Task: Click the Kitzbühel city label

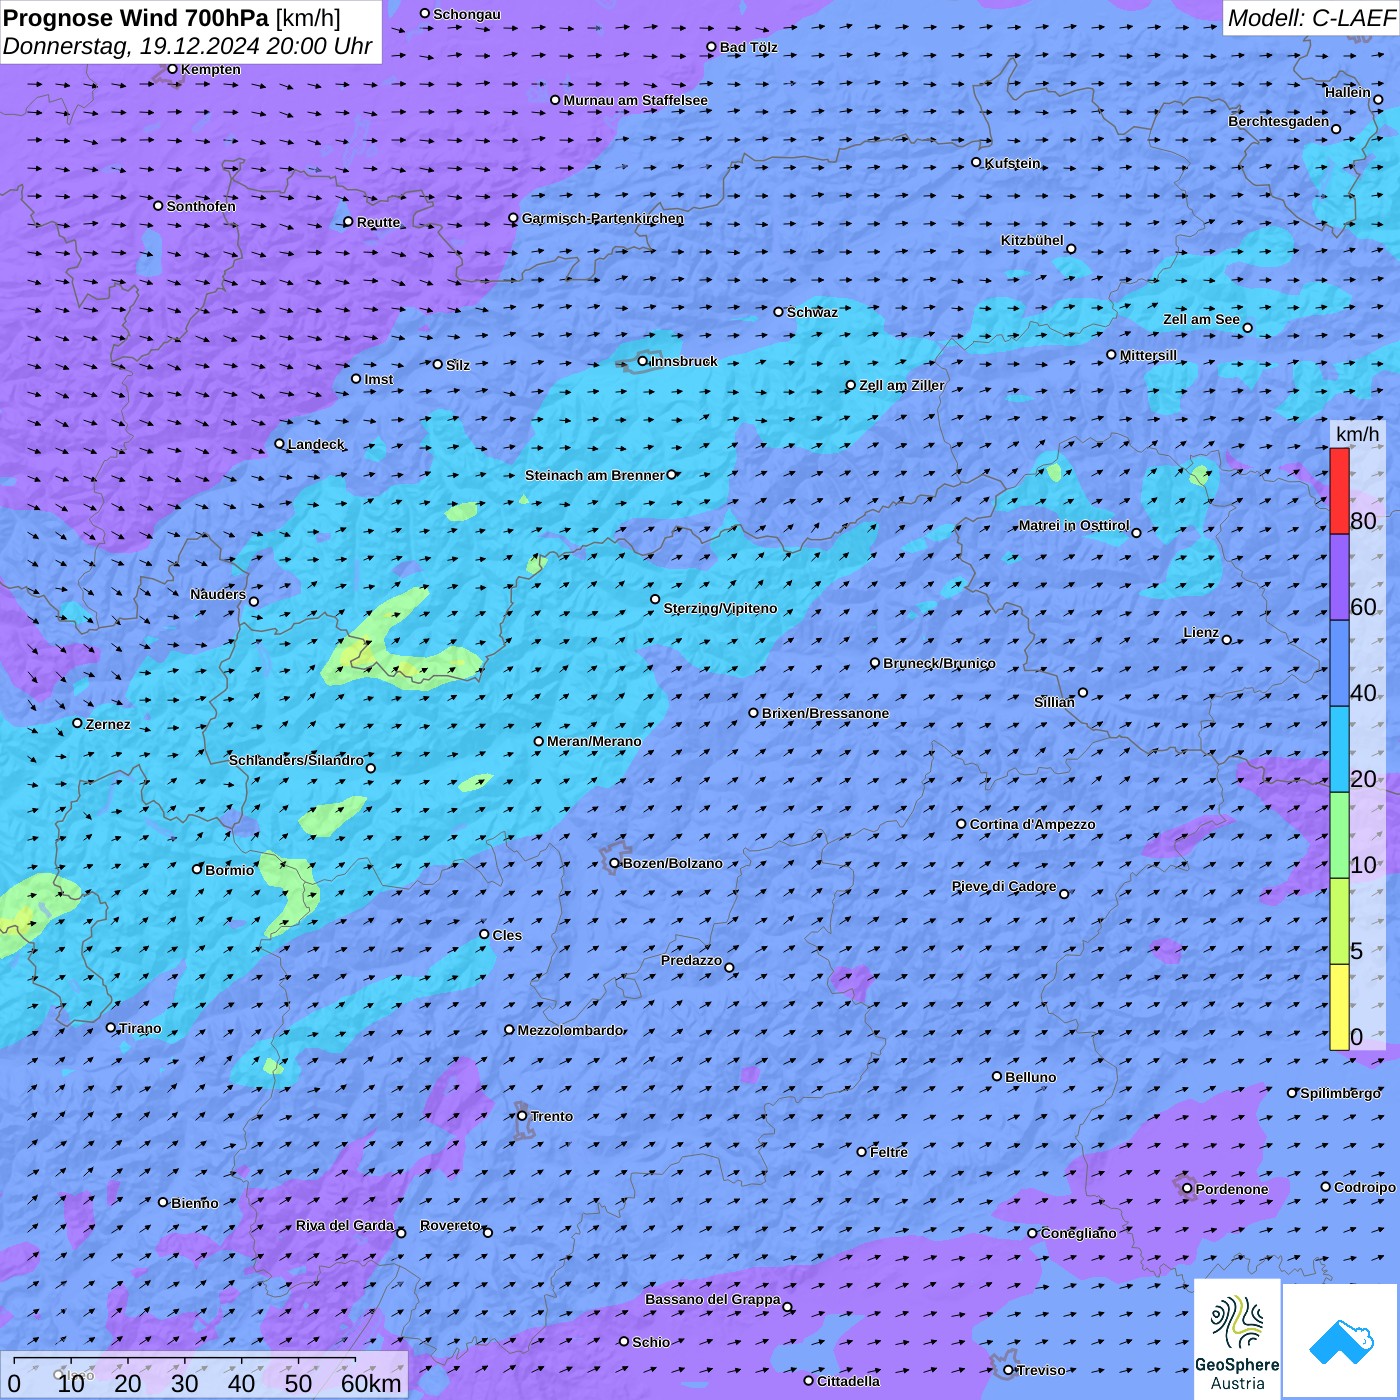Action: [x=1032, y=240]
